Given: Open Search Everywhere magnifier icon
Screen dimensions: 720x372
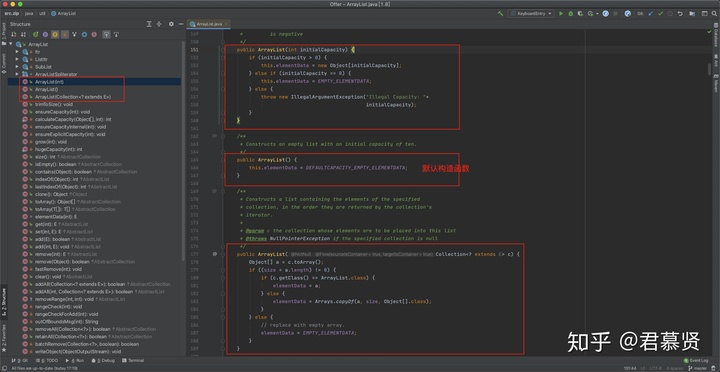Looking at the screenshot, I should 714,14.
